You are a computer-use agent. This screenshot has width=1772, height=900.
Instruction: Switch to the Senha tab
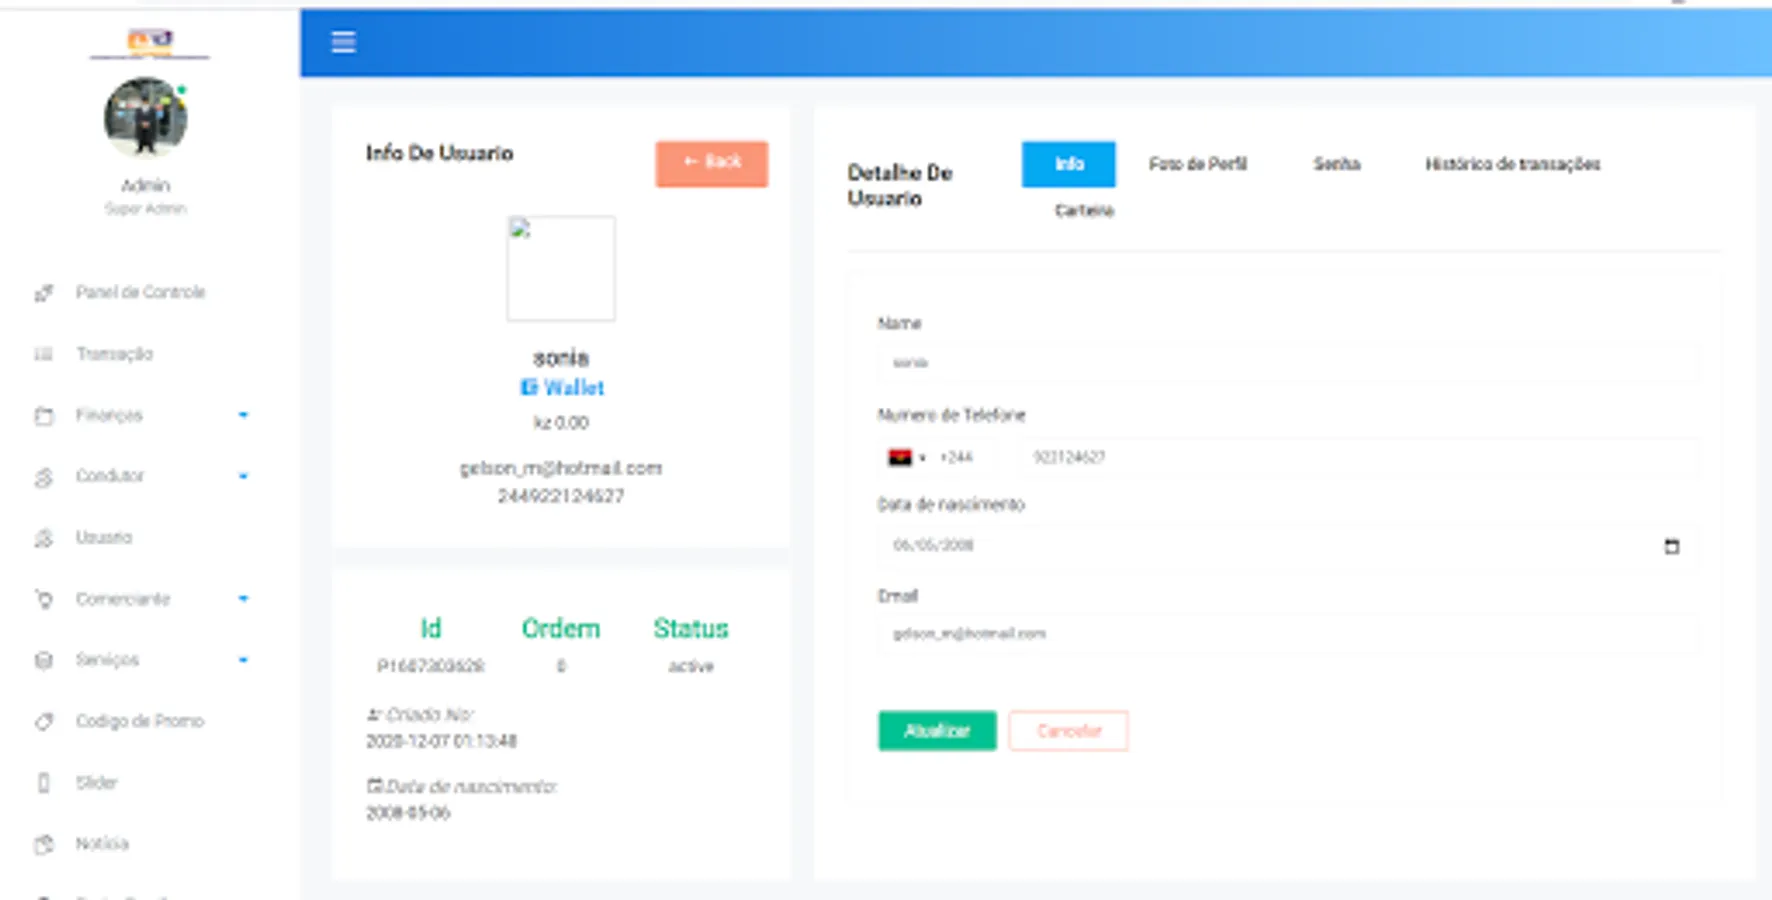1336,164
